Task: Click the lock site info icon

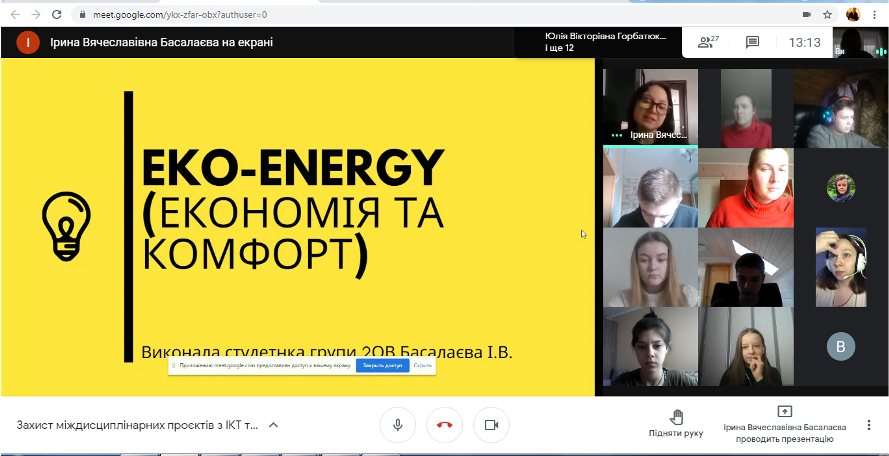Action: coord(83,15)
